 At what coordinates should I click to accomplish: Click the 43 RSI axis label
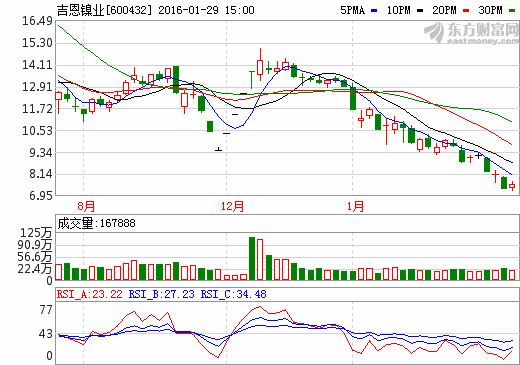[46, 334]
